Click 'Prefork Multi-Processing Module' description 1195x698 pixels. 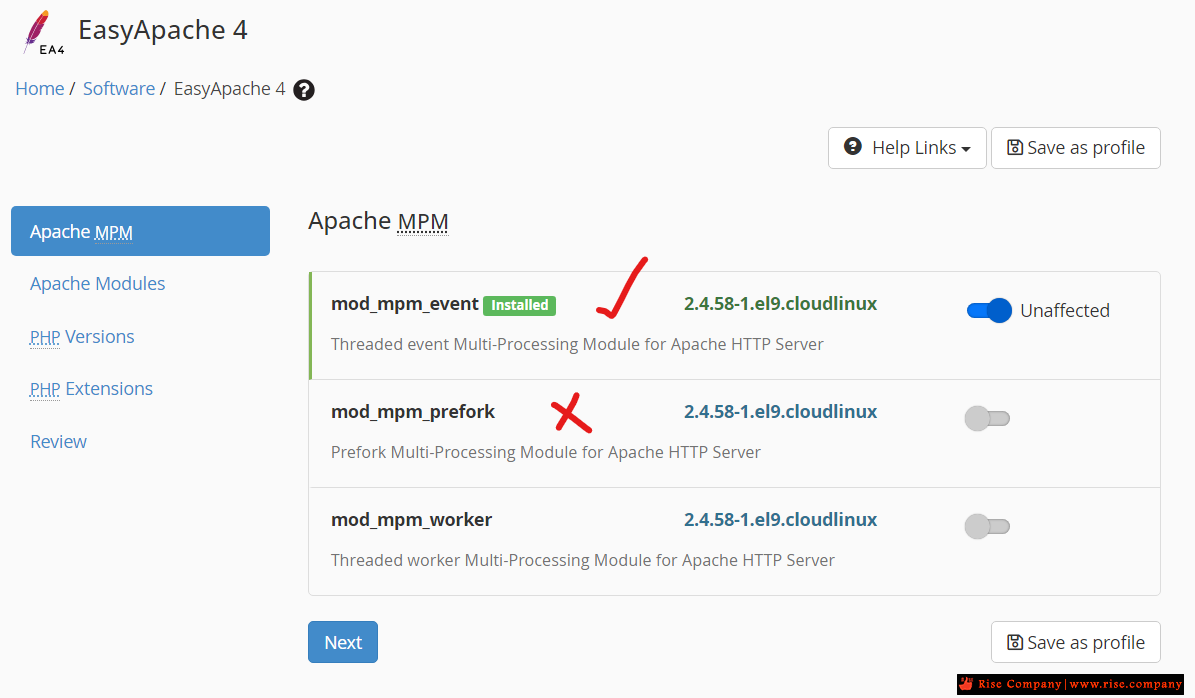tap(546, 453)
